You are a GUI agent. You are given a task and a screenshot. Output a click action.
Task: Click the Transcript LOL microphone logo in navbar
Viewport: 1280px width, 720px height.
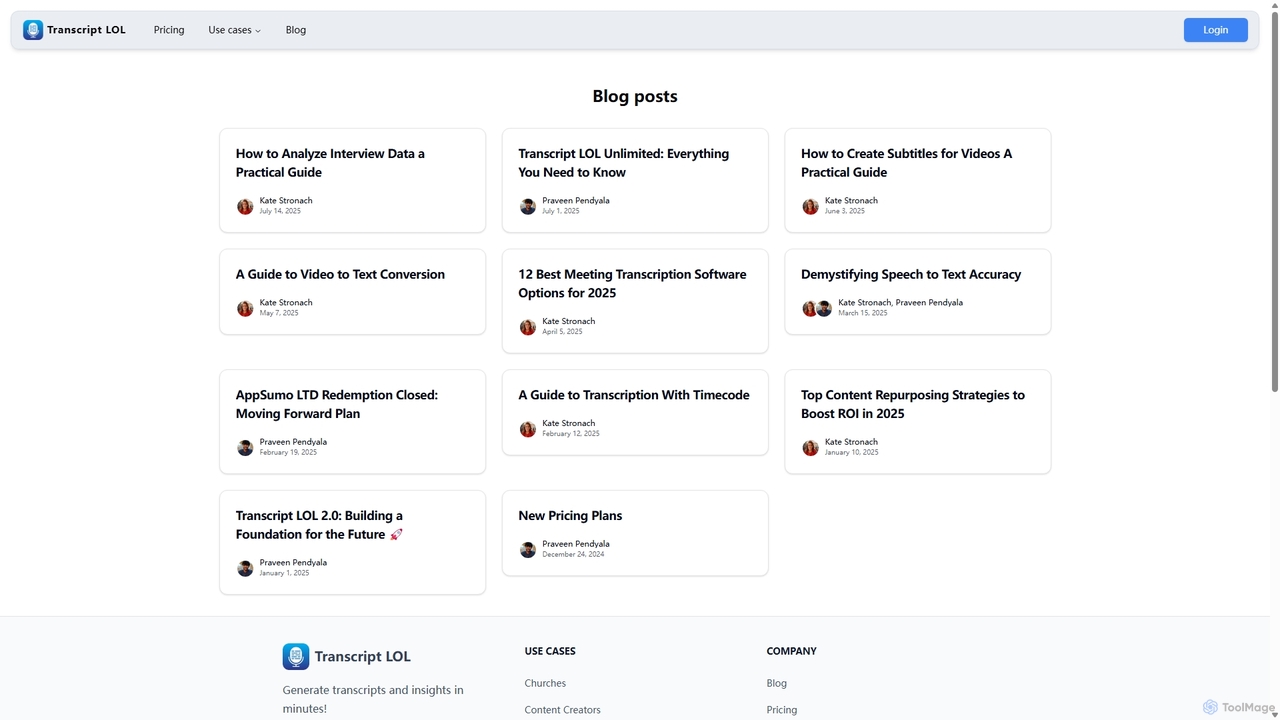click(33, 30)
